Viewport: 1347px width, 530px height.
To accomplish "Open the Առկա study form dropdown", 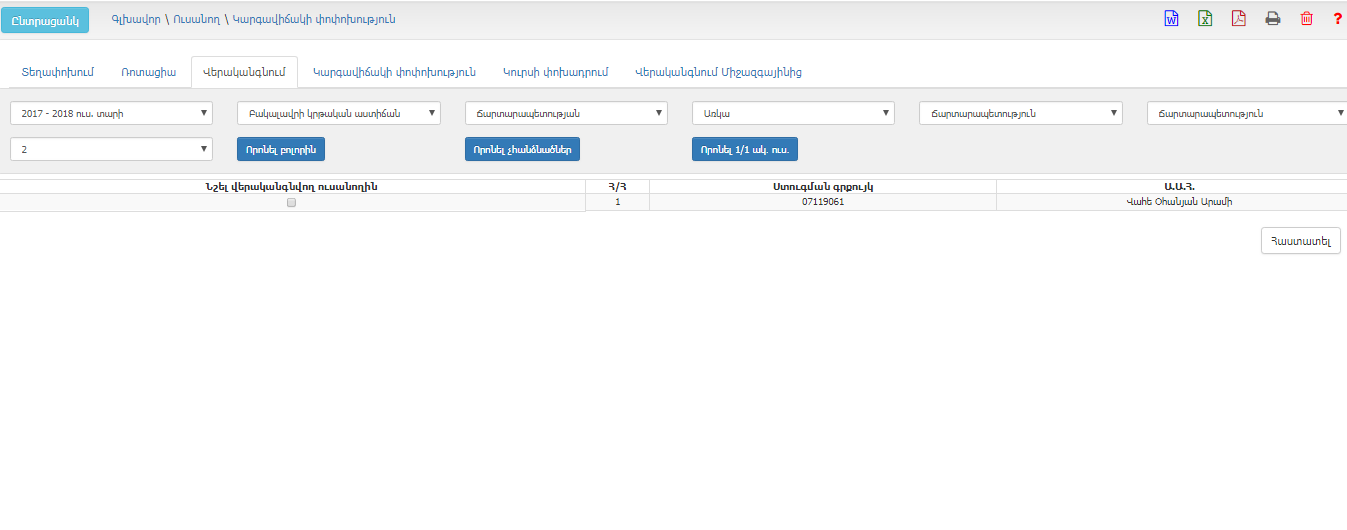I will [792, 113].
